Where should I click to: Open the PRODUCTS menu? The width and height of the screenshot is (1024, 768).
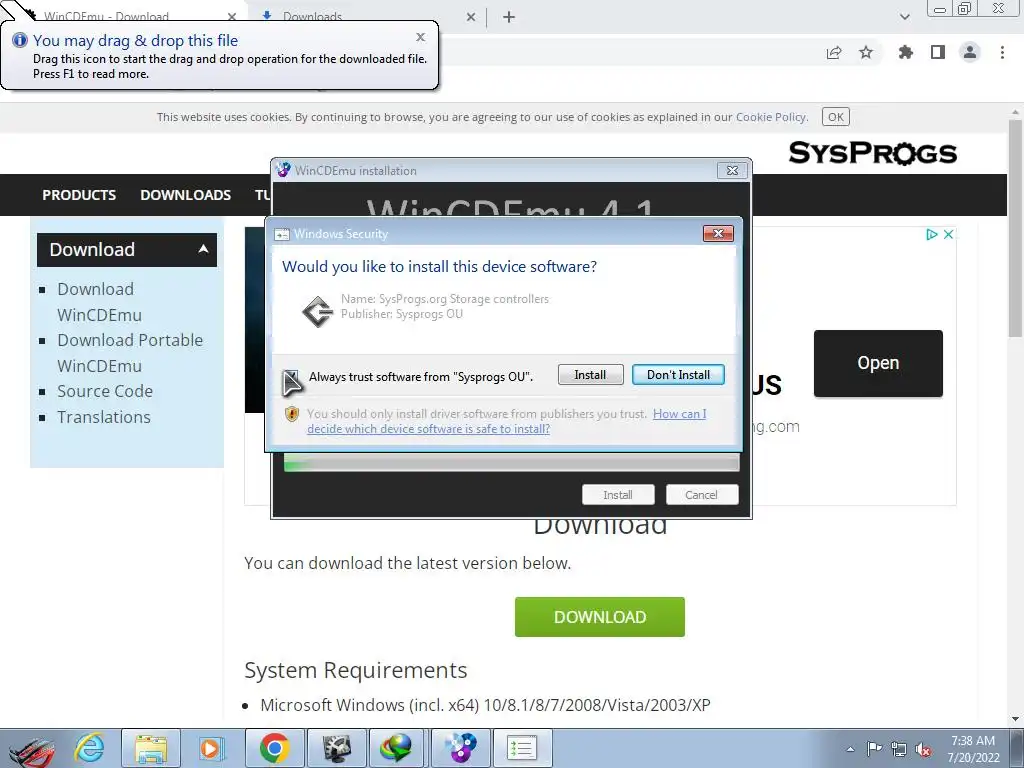click(x=79, y=195)
